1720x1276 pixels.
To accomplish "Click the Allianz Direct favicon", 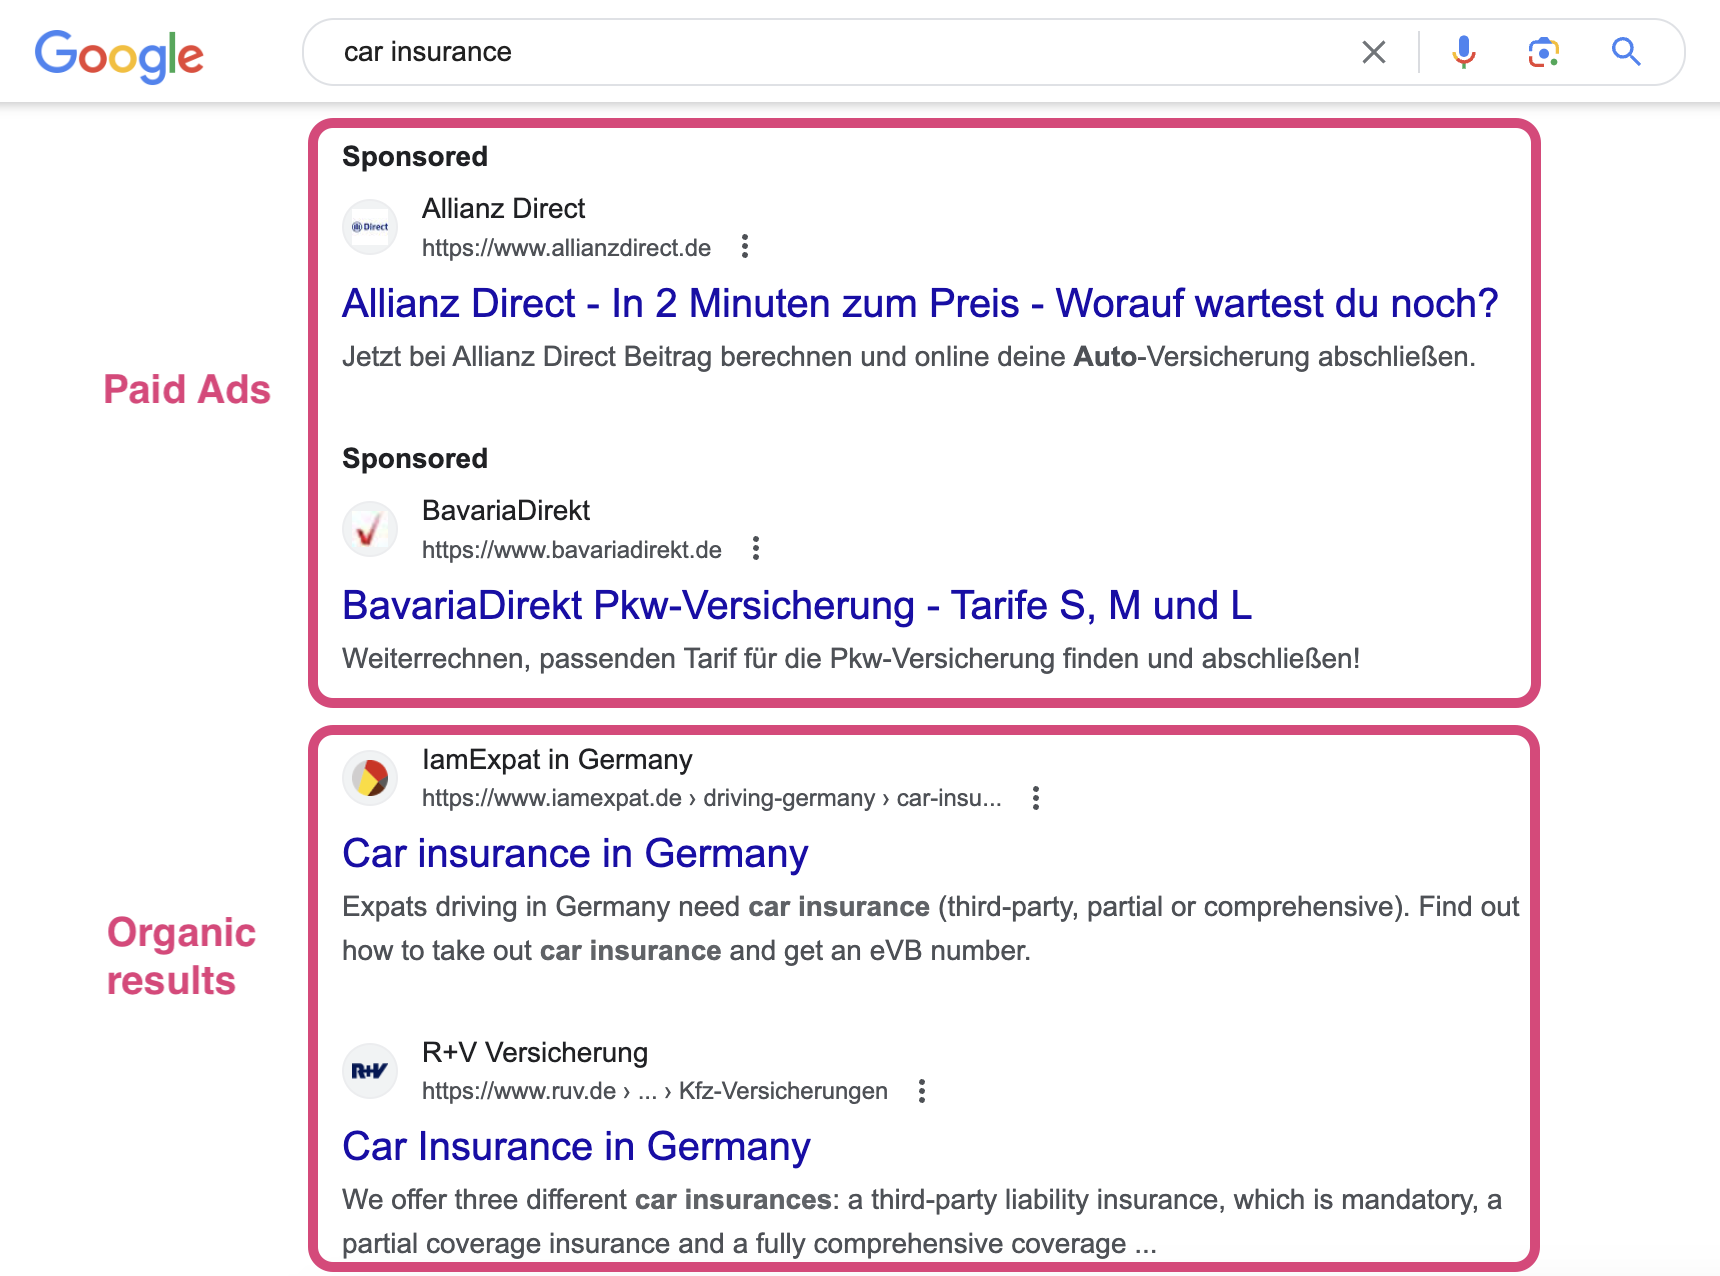I will point(370,227).
